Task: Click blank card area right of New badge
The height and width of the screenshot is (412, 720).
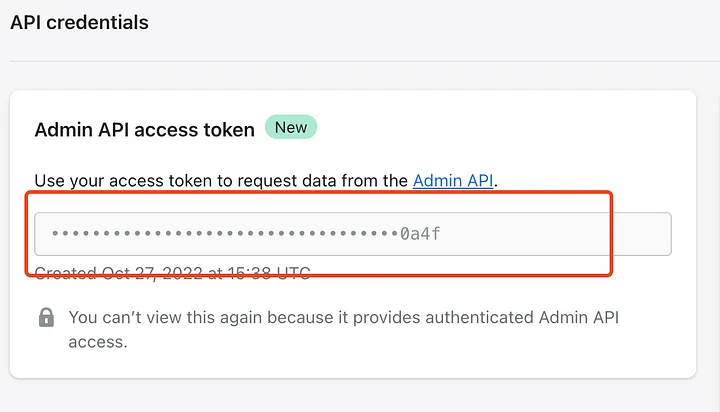Action: coord(500,127)
